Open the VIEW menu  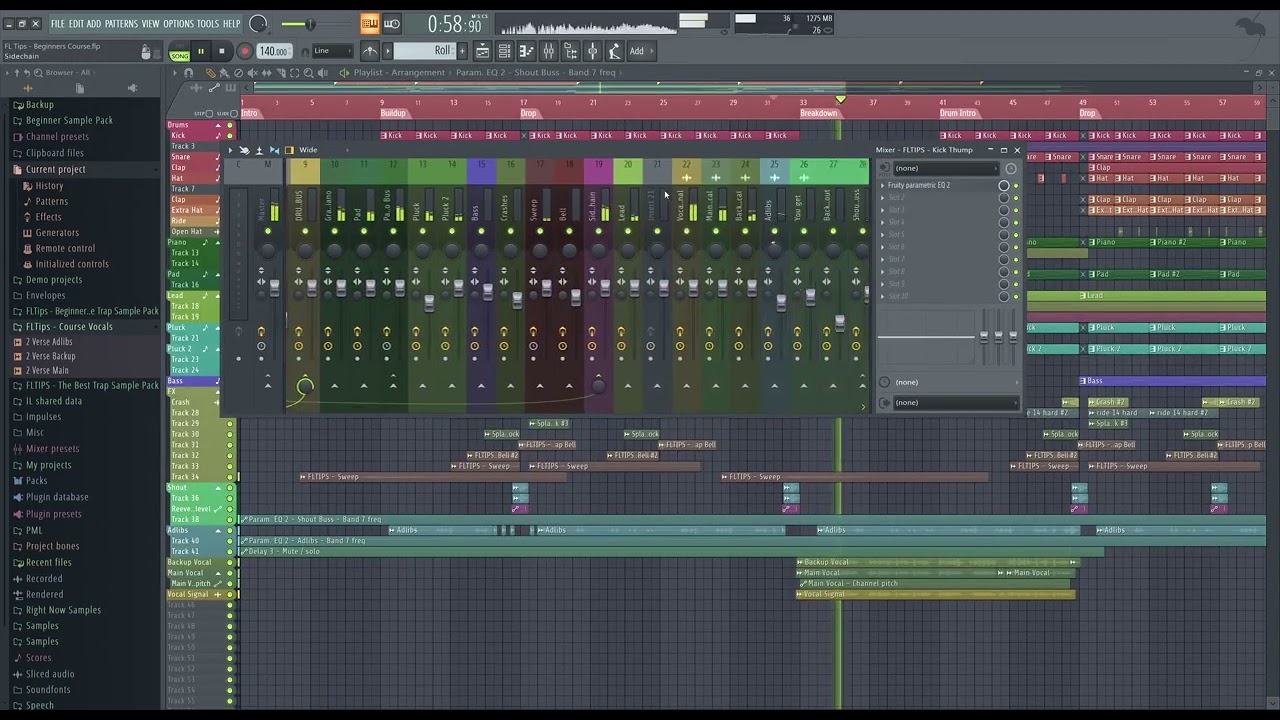click(150, 23)
